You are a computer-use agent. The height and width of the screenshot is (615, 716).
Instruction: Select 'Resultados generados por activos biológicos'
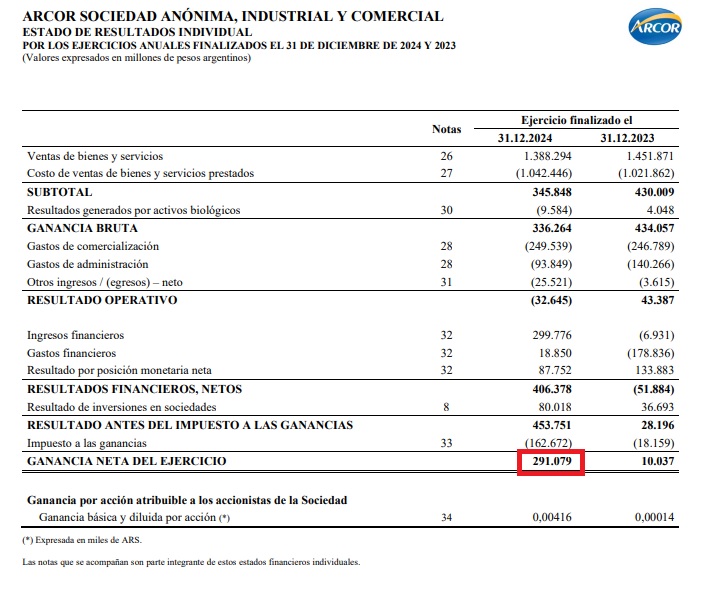[x=133, y=210]
